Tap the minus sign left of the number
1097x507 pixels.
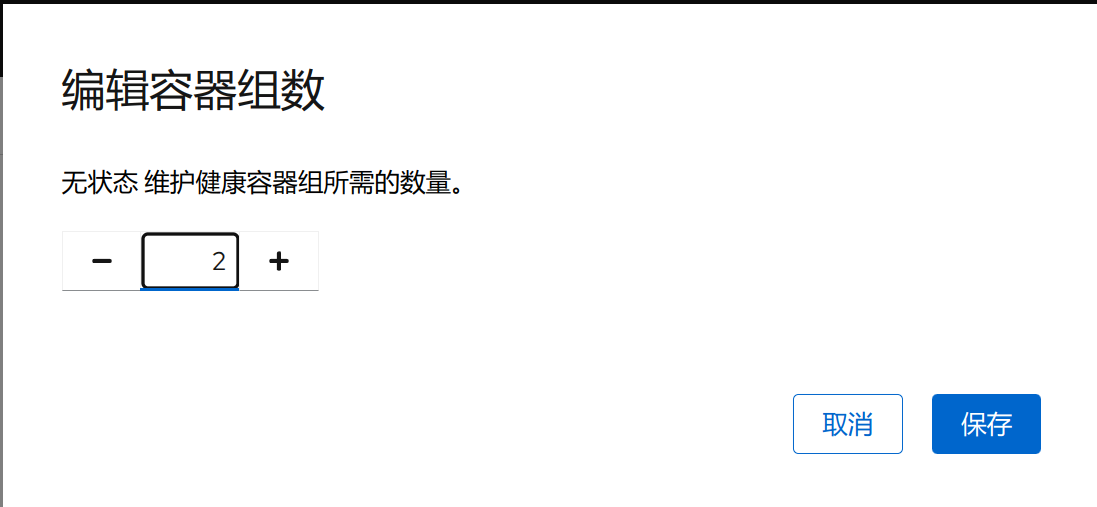[x=102, y=261]
